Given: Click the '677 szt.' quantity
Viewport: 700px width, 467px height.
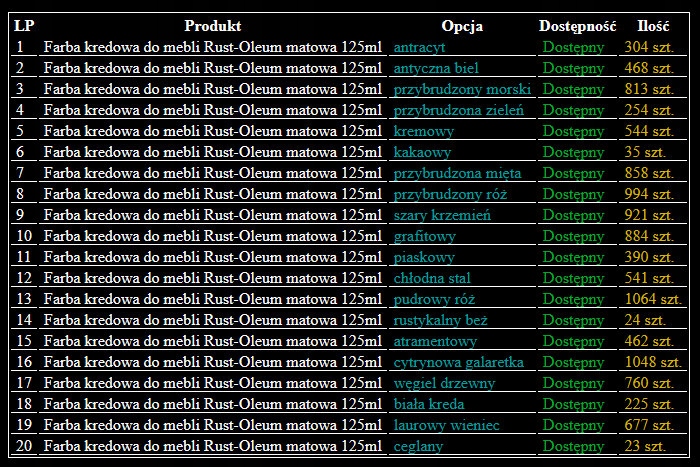Looking at the screenshot, I should [x=649, y=425].
